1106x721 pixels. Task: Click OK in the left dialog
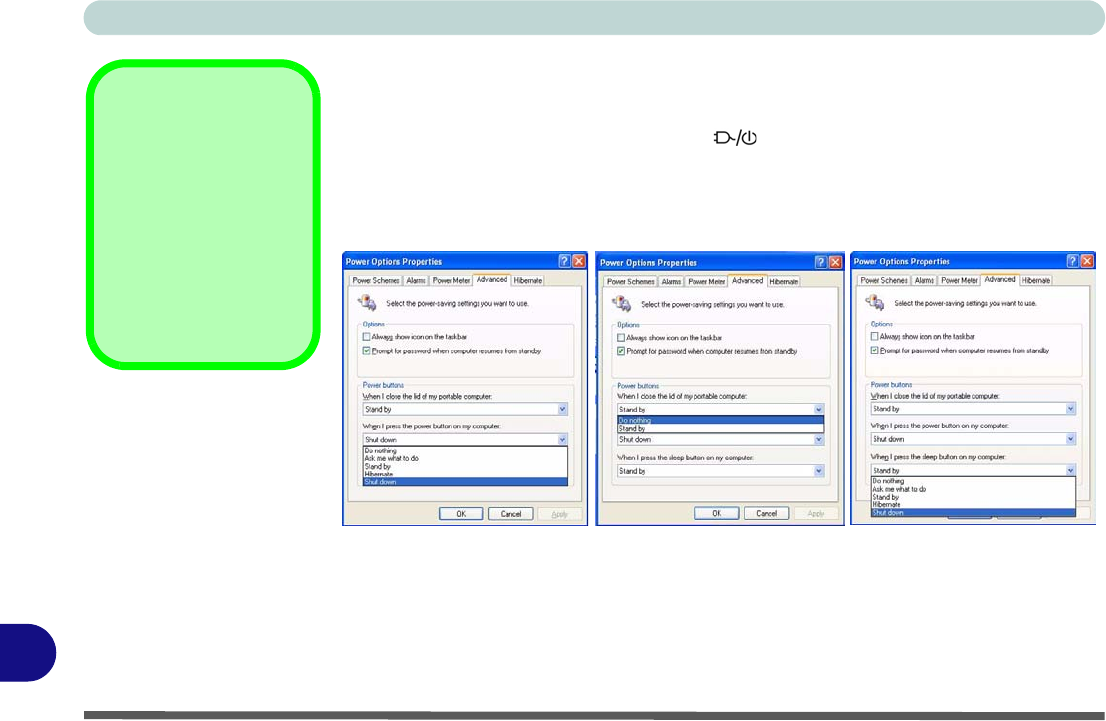(461, 514)
